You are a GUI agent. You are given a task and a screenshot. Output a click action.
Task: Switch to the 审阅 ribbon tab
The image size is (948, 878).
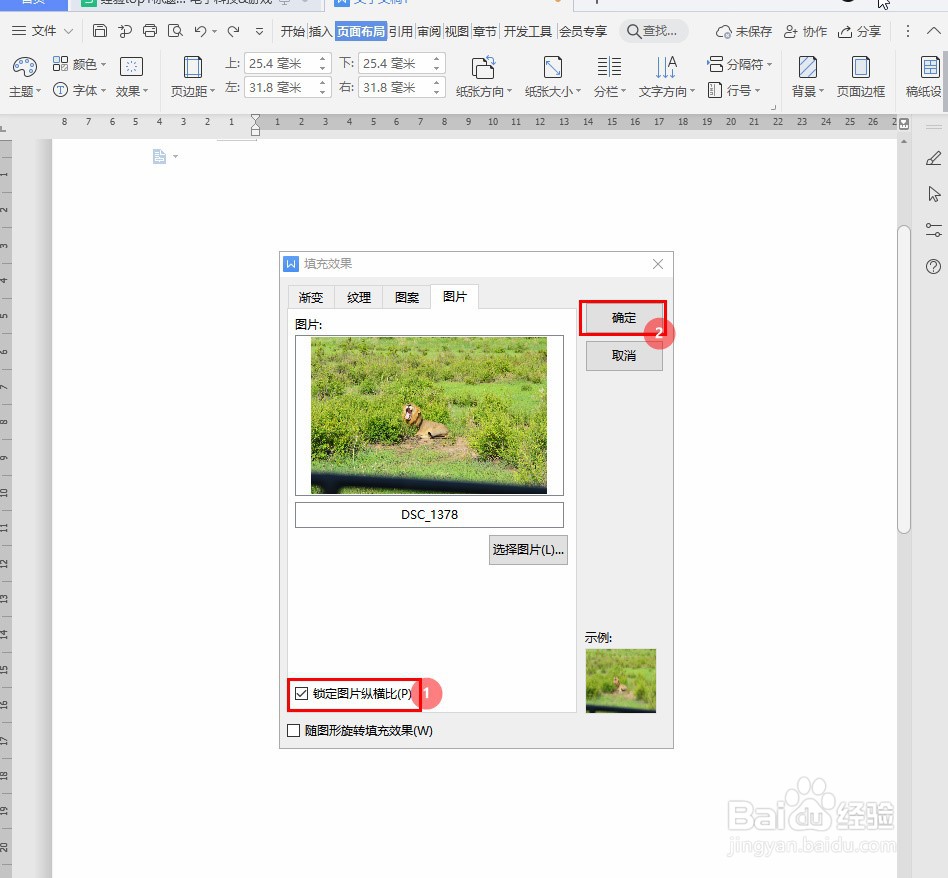429,31
